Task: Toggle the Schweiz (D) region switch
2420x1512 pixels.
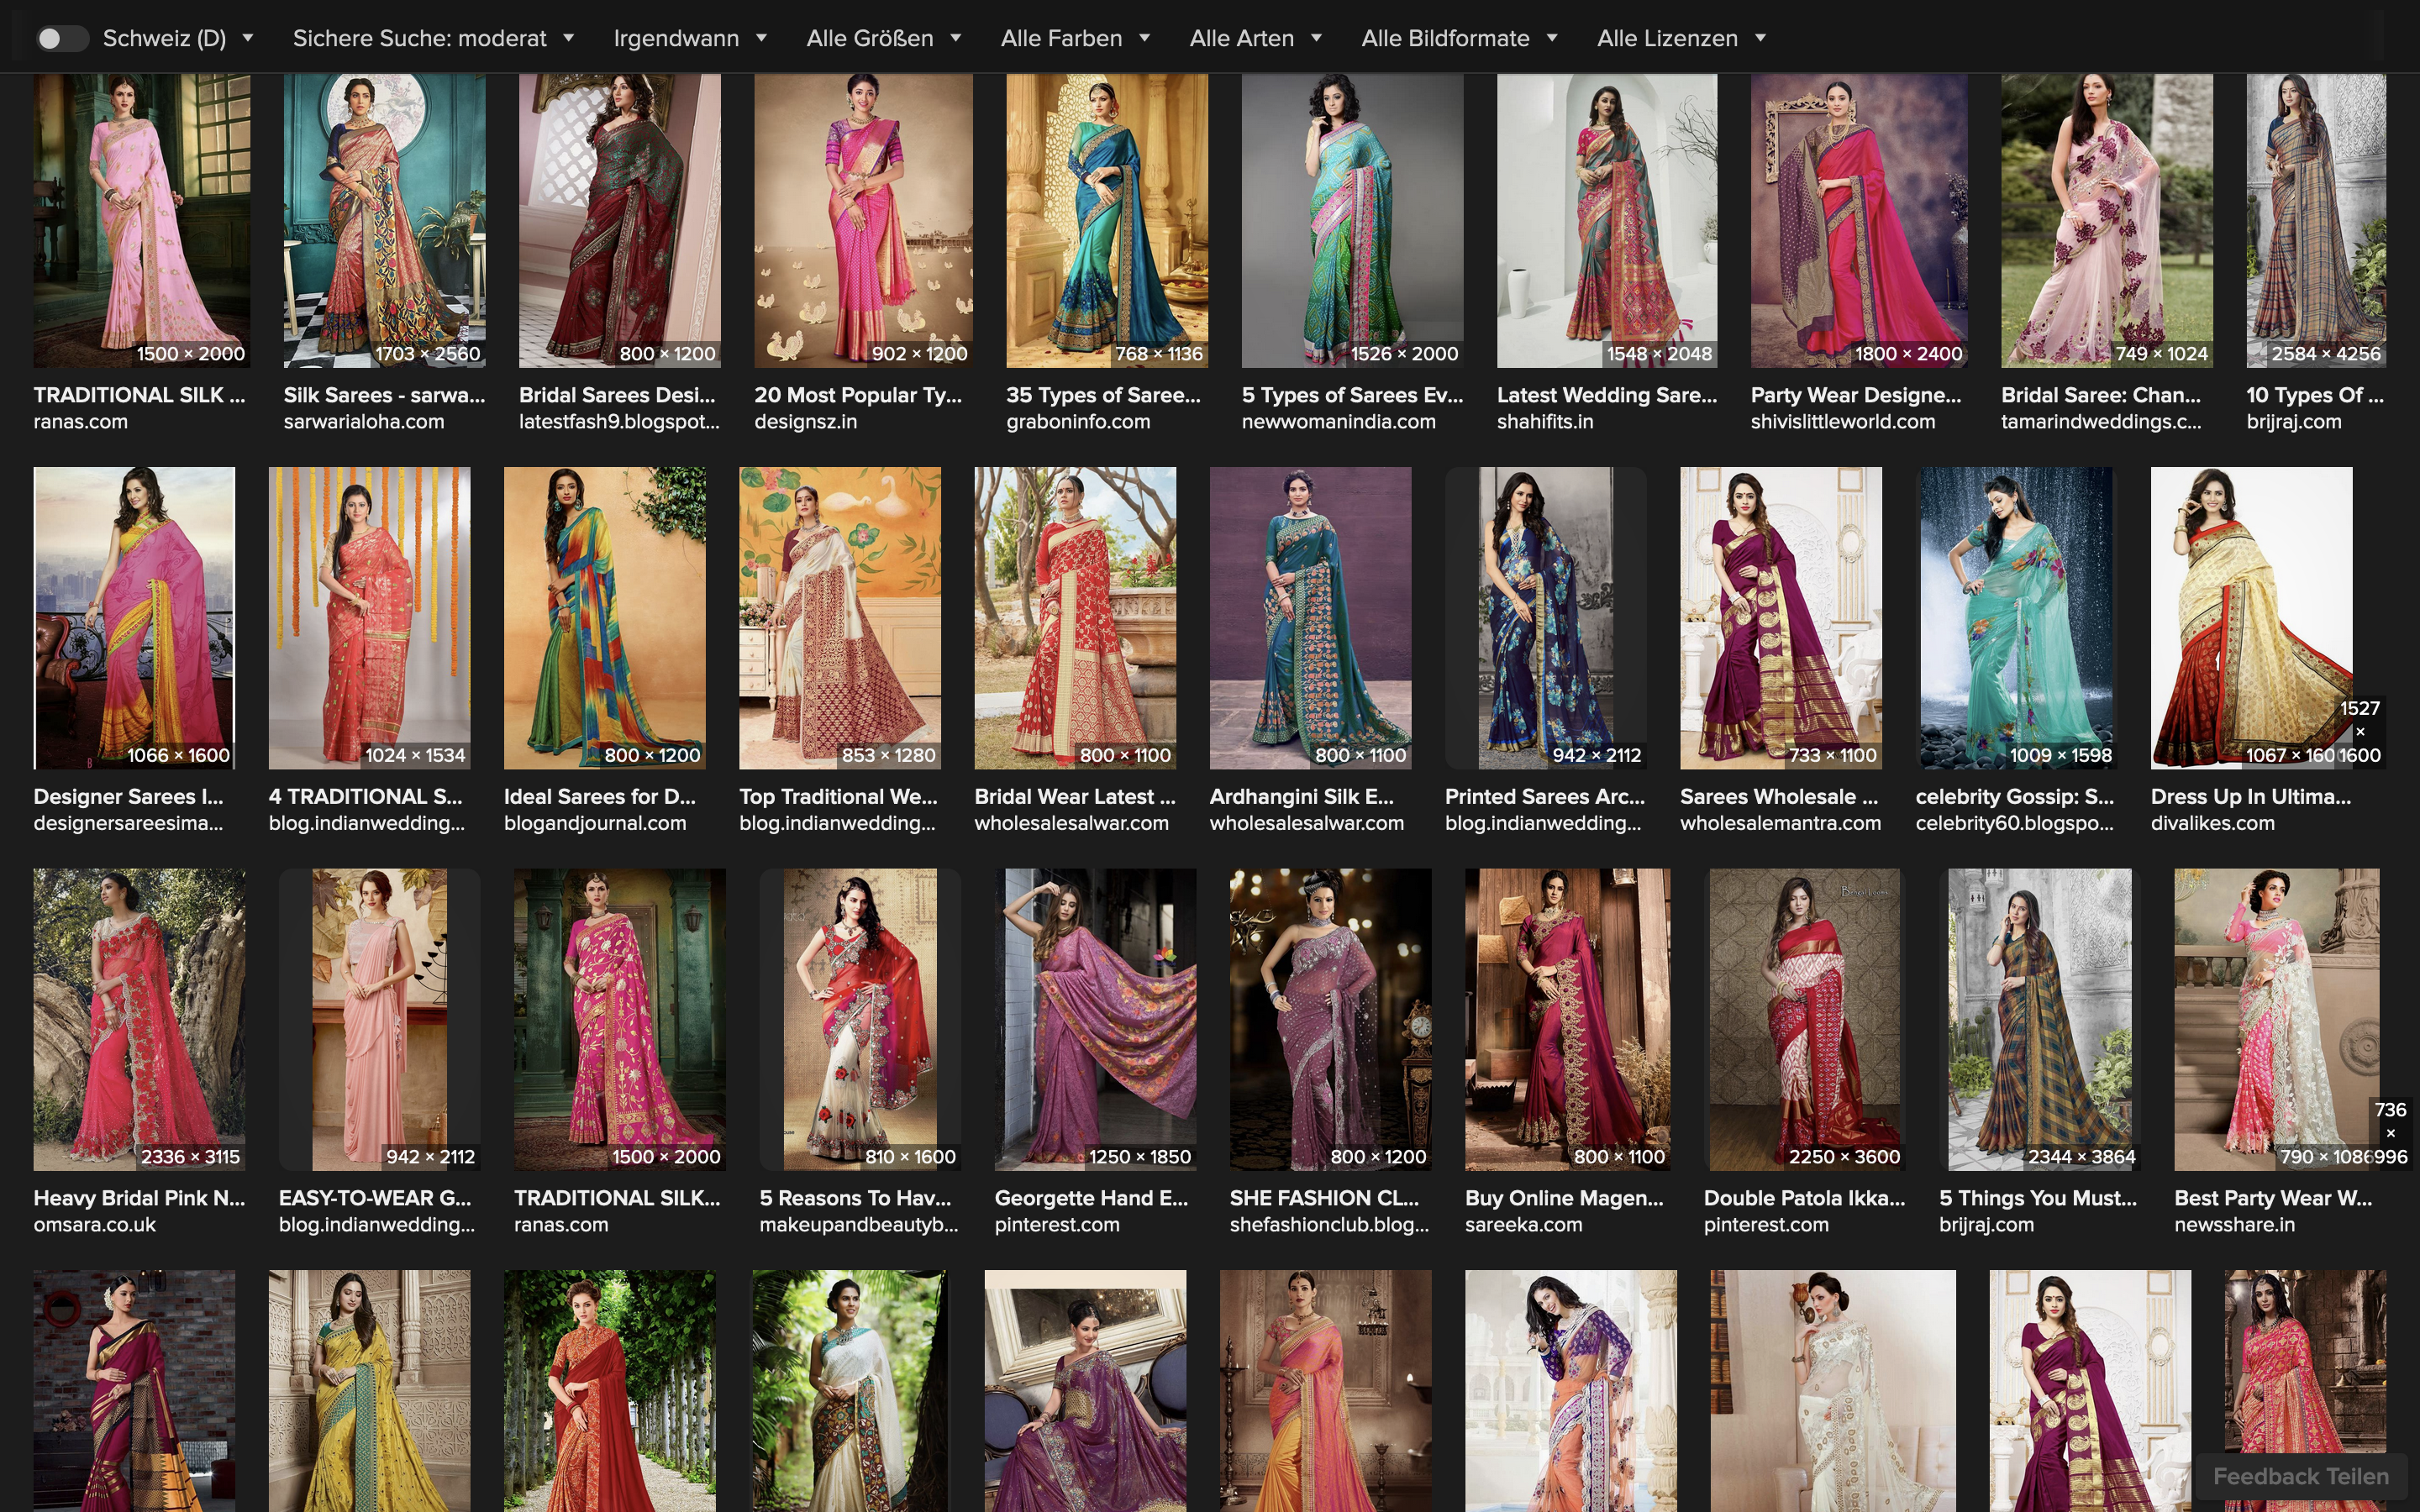Action: (x=62, y=39)
